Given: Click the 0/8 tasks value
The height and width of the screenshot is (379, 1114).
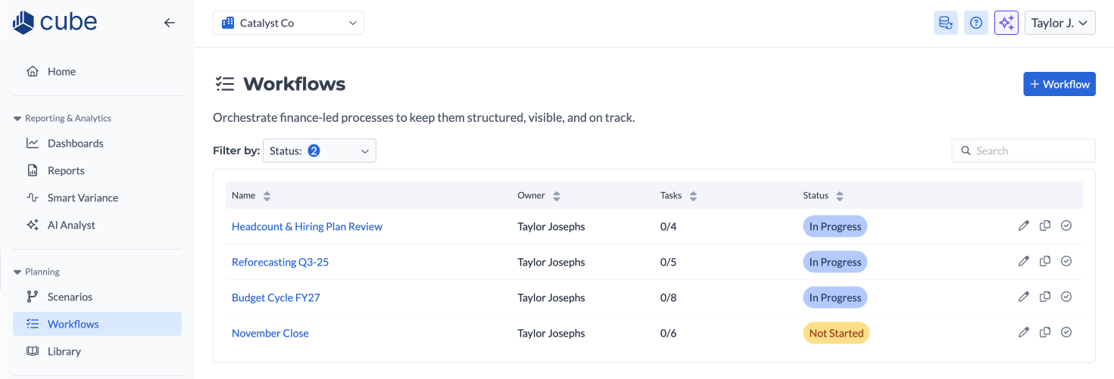Looking at the screenshot, I should coord(669,297).
